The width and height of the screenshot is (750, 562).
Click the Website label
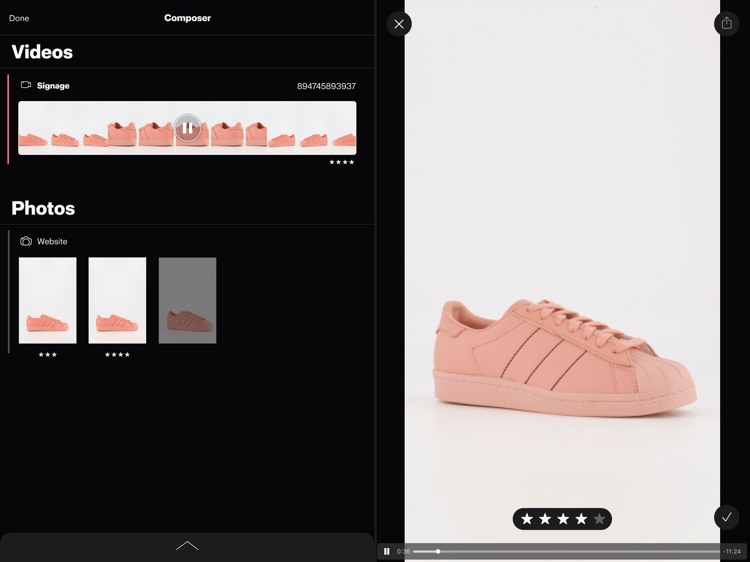pos(52,242)
